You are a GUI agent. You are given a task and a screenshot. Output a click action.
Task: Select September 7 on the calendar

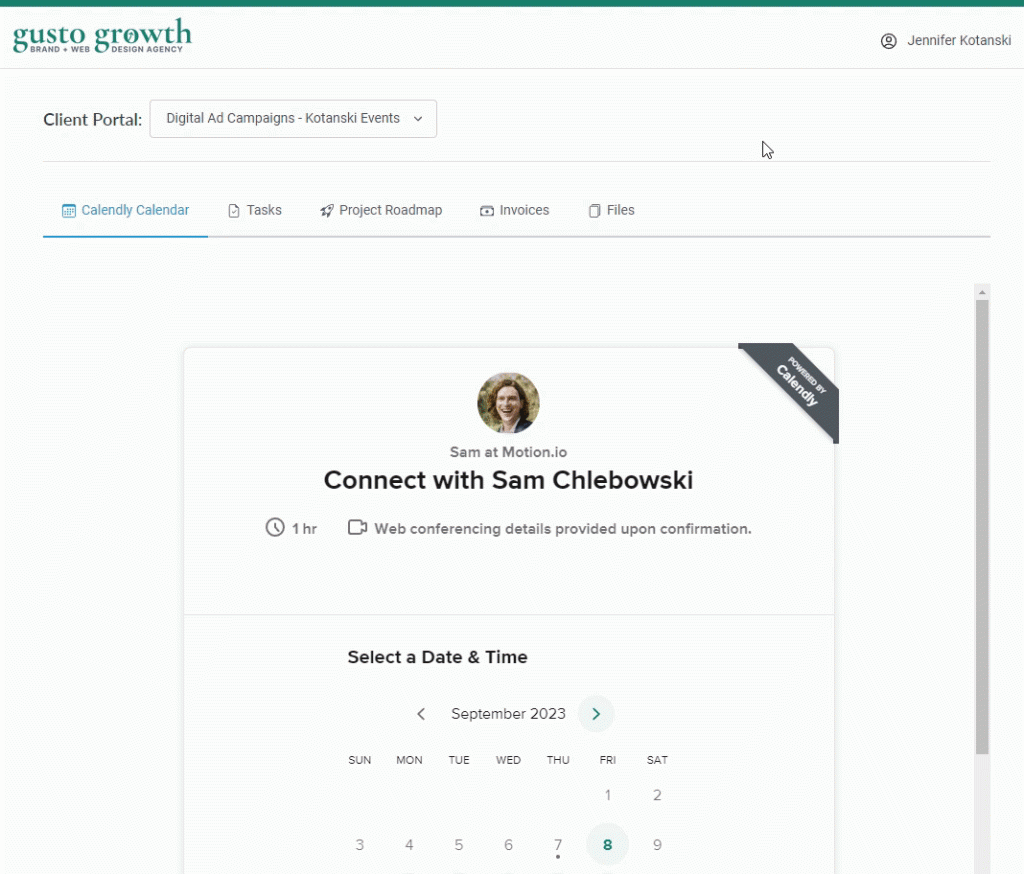point(558,845)
